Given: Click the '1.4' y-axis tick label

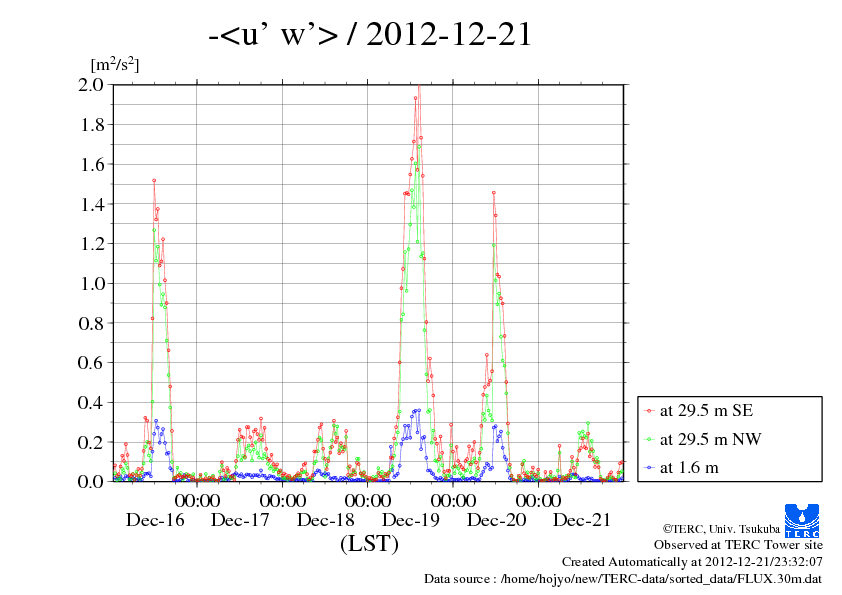Looking at the screenshot, I should click(x=91, y=204).
